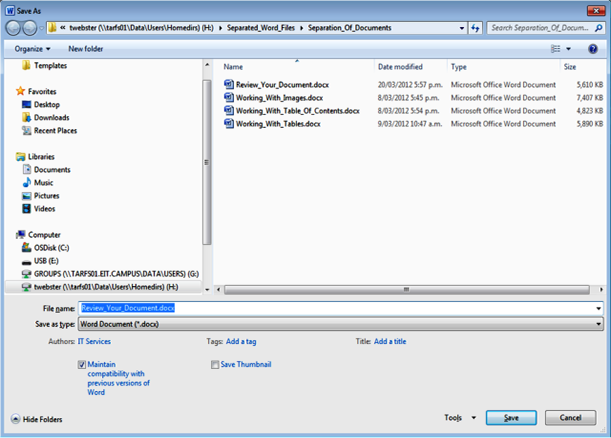Open the recent pages dropdown arrow
Viewport: 611px width, 438px height.
[41, 28]
